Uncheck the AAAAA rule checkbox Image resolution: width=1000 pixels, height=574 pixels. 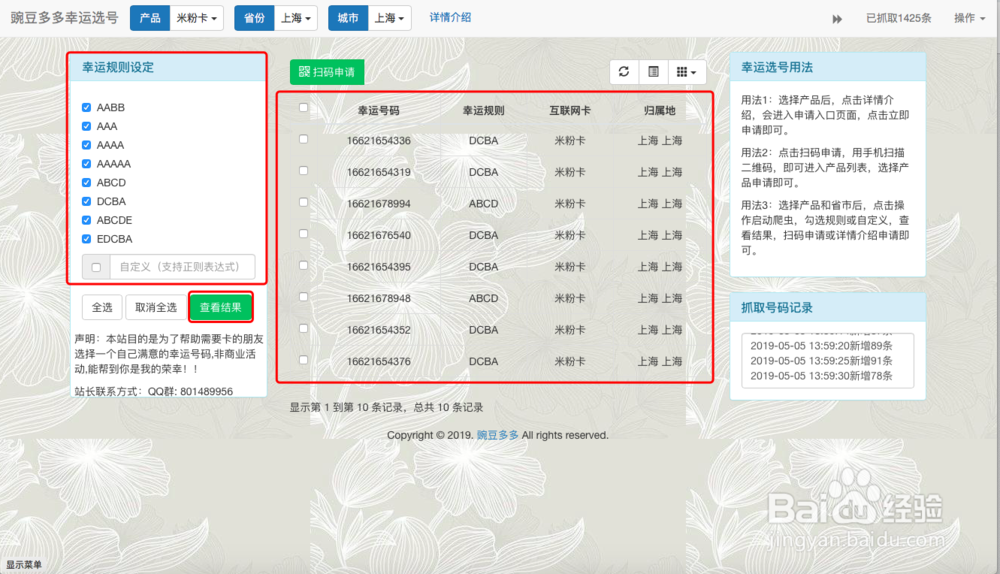click(x=87, y=164)
